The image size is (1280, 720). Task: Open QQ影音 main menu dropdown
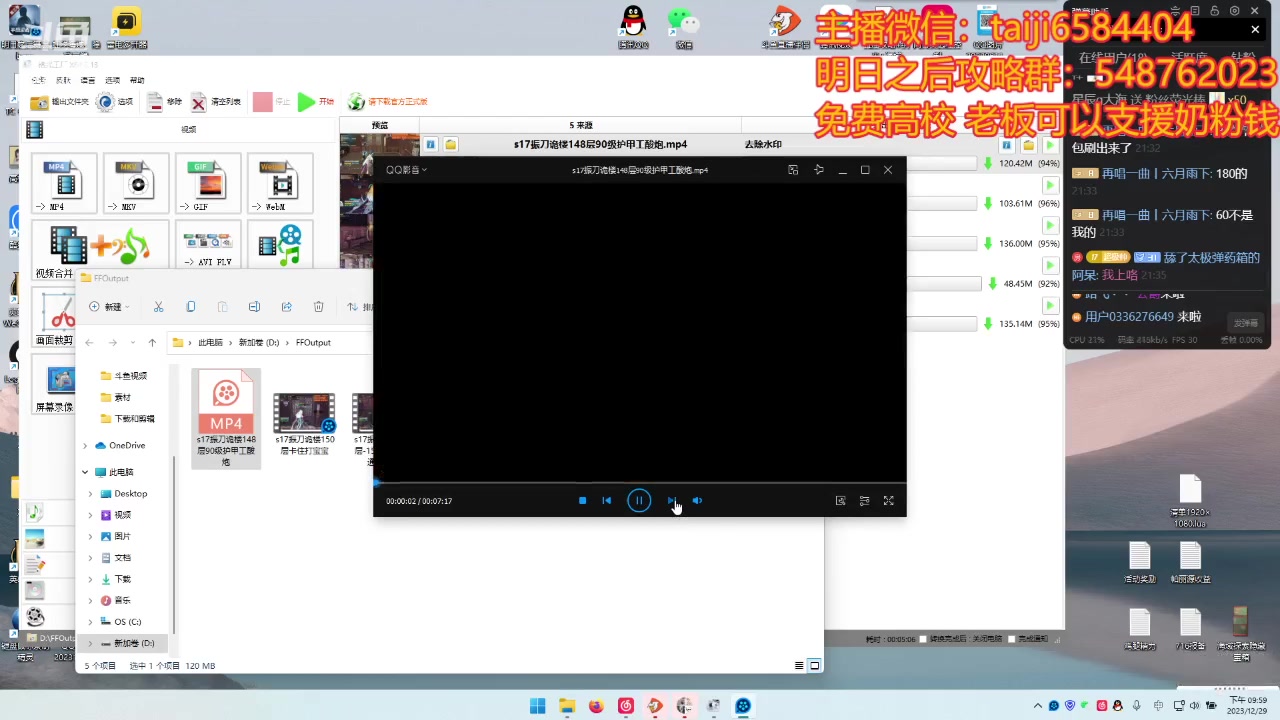406,170
